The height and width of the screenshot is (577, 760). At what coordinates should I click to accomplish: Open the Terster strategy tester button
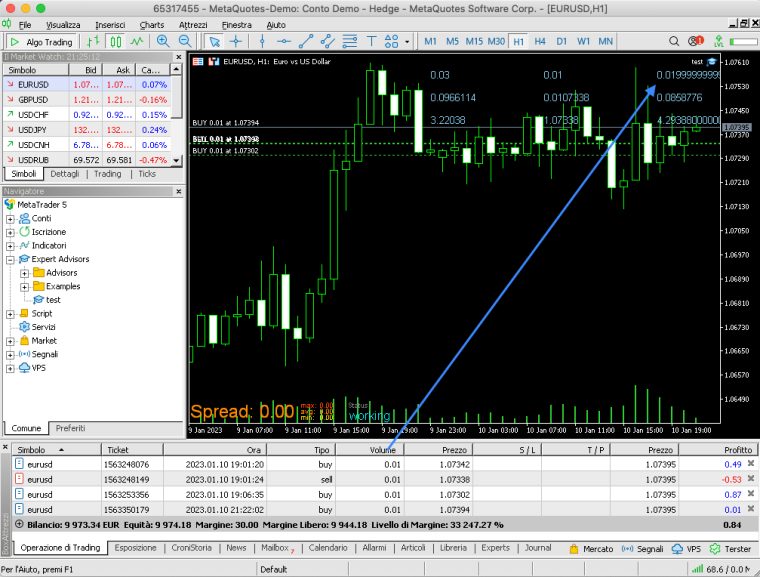pyautogui.click(x=730, y=548)
